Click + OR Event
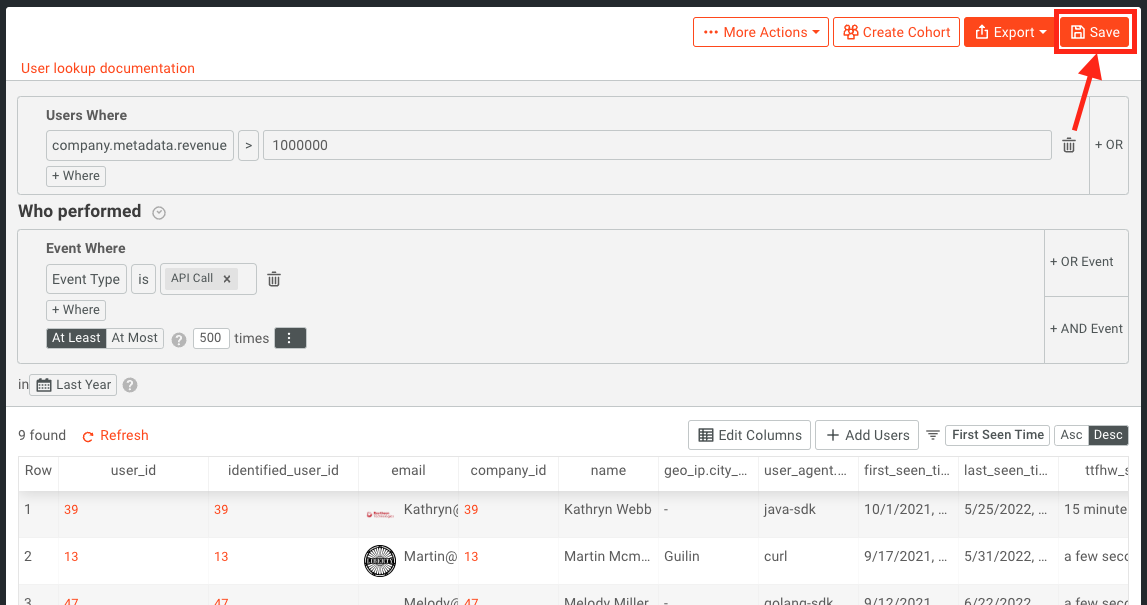This screenshot has height=605, width=1147. (1086, 262)
